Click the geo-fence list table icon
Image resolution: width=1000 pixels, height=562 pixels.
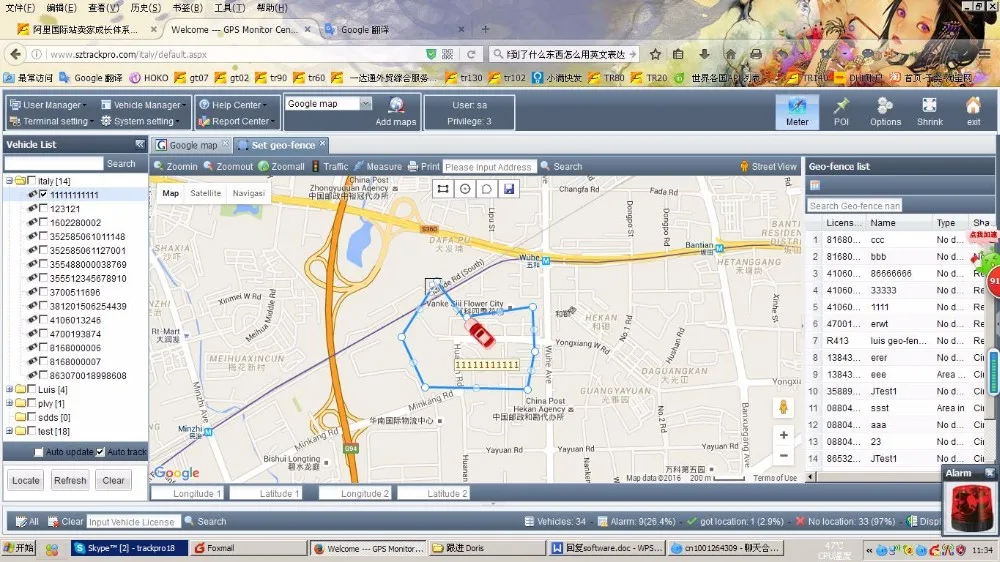[x=814, y=186]
